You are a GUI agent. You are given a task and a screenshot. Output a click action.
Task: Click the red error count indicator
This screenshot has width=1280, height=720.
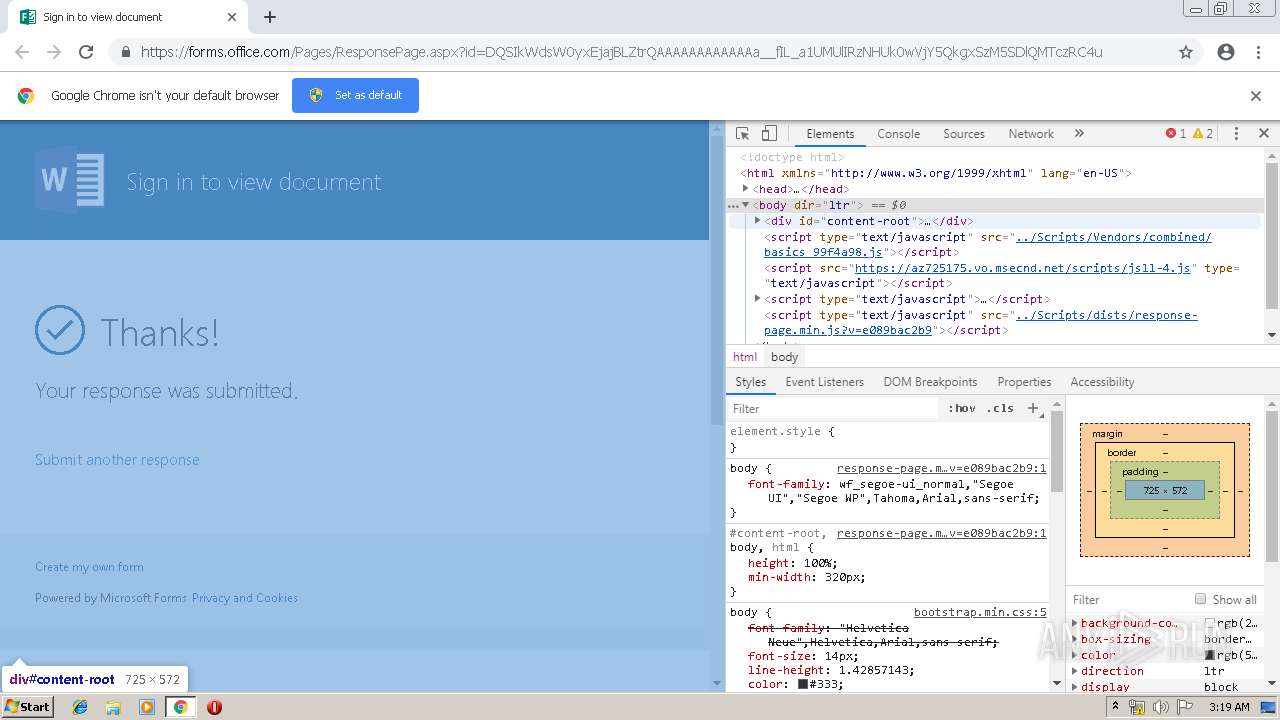click(x=1176, y=134)
